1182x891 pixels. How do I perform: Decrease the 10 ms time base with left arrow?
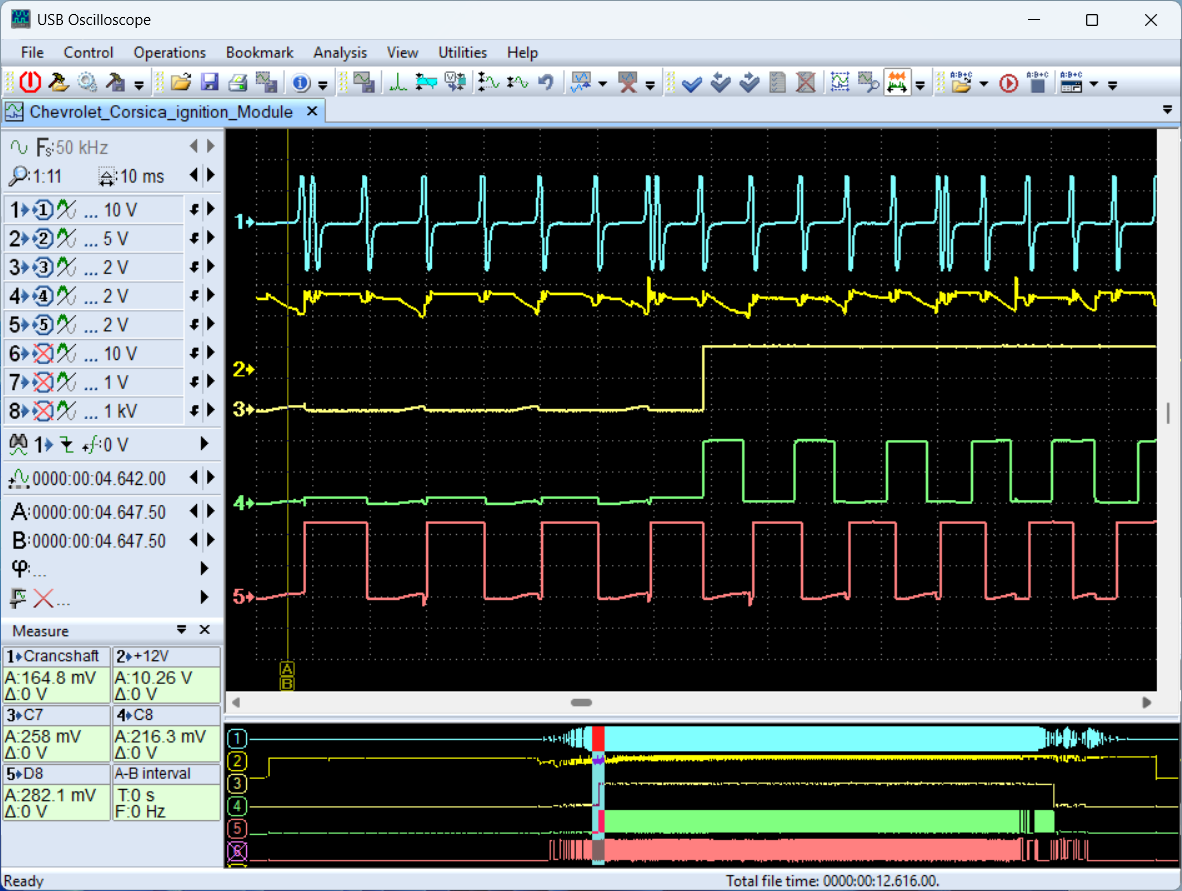coord(194,174)
